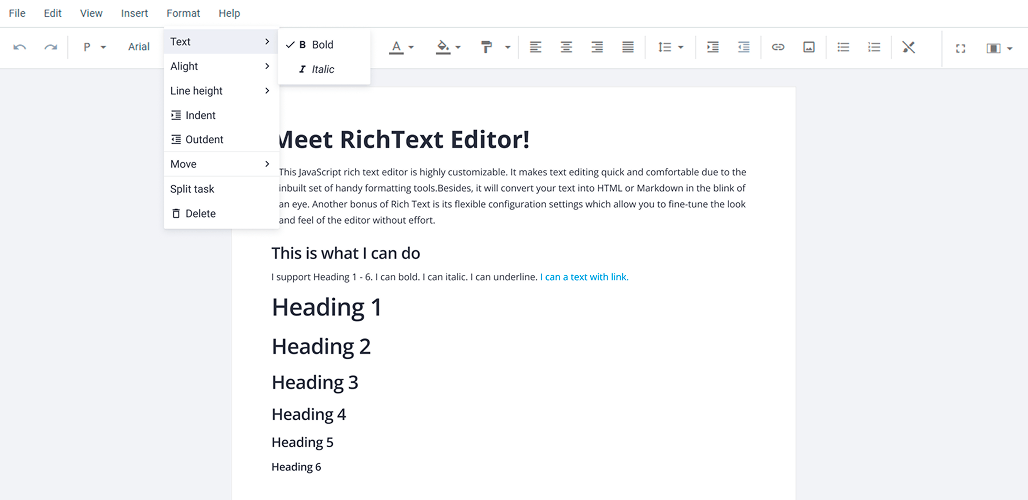The height and width of the screenshot is (500, 1028).
Task: Expand the text color dropdown arrow
Action: pyautogui.click(x=411, y=48)
